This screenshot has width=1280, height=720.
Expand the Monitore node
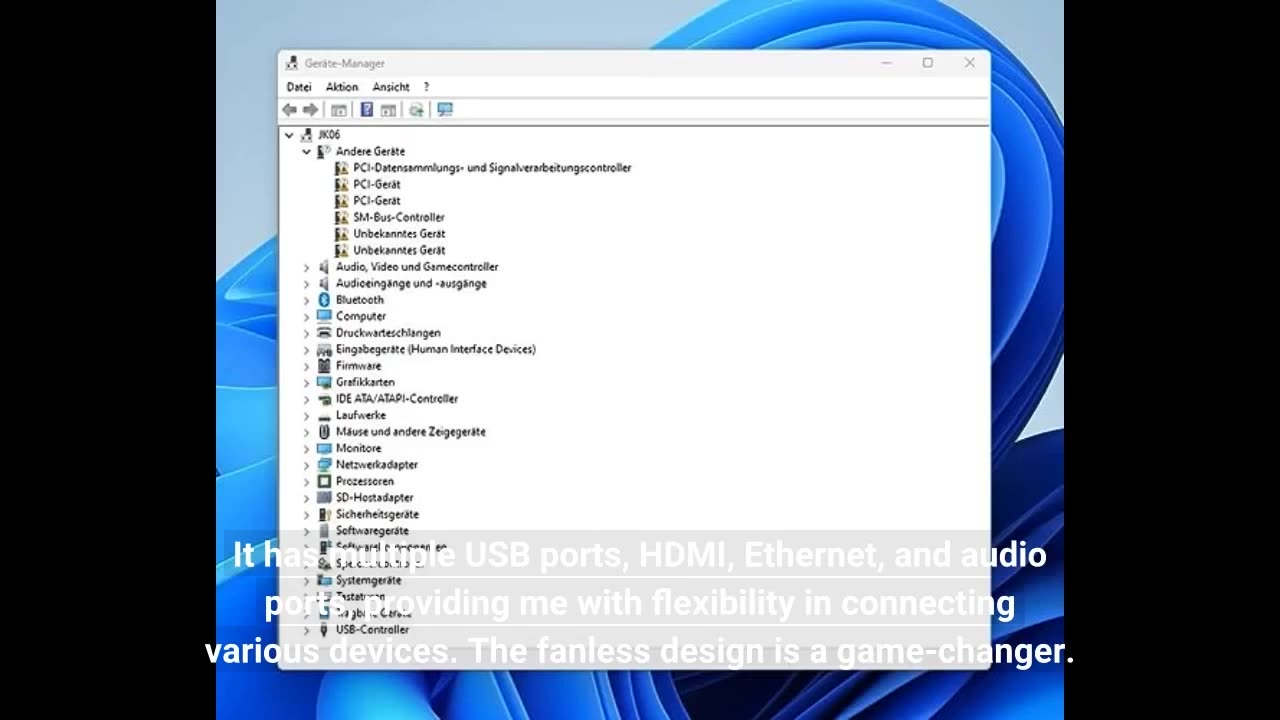tap(307, 448)
